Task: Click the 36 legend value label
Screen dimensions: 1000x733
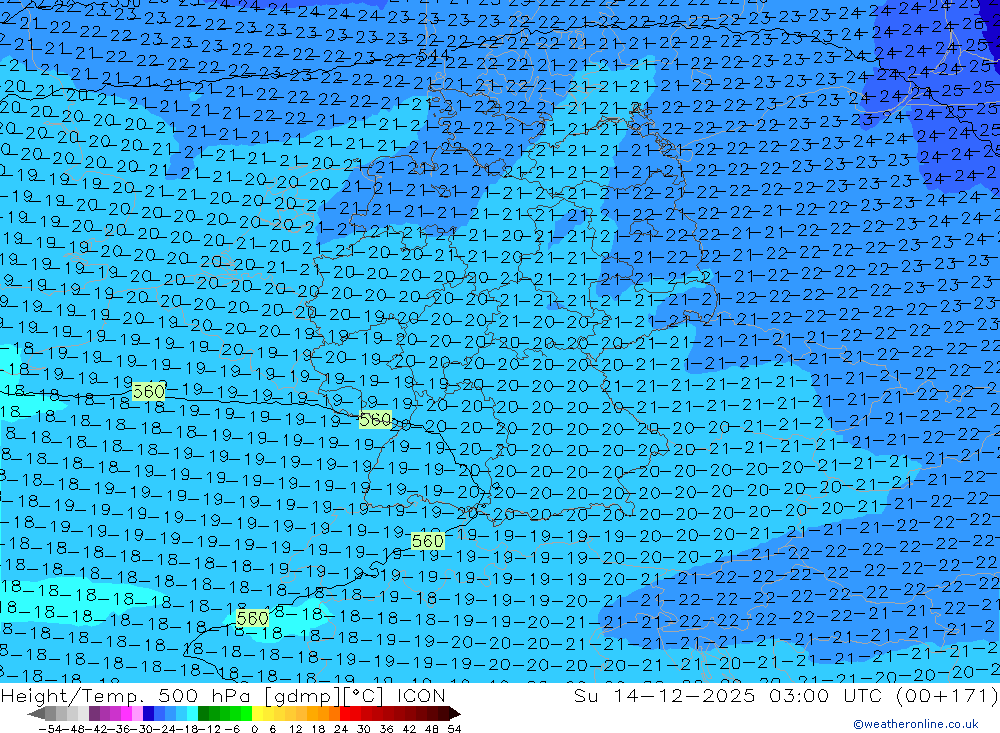Action: (x=386, y=729)
